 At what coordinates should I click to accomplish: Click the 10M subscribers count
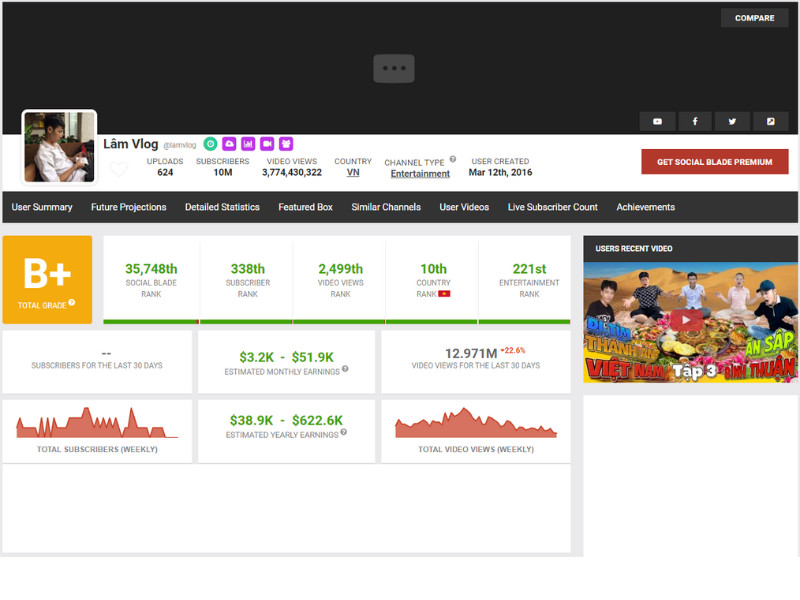point(222,172)
